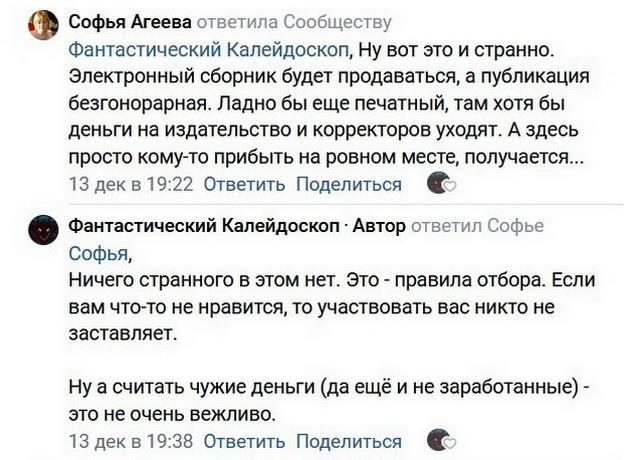This screenshot has width=624, height=460.
Task: Click the 'Сообществу' reply target link
Action: pyautogui.click(x=338, y=22)
